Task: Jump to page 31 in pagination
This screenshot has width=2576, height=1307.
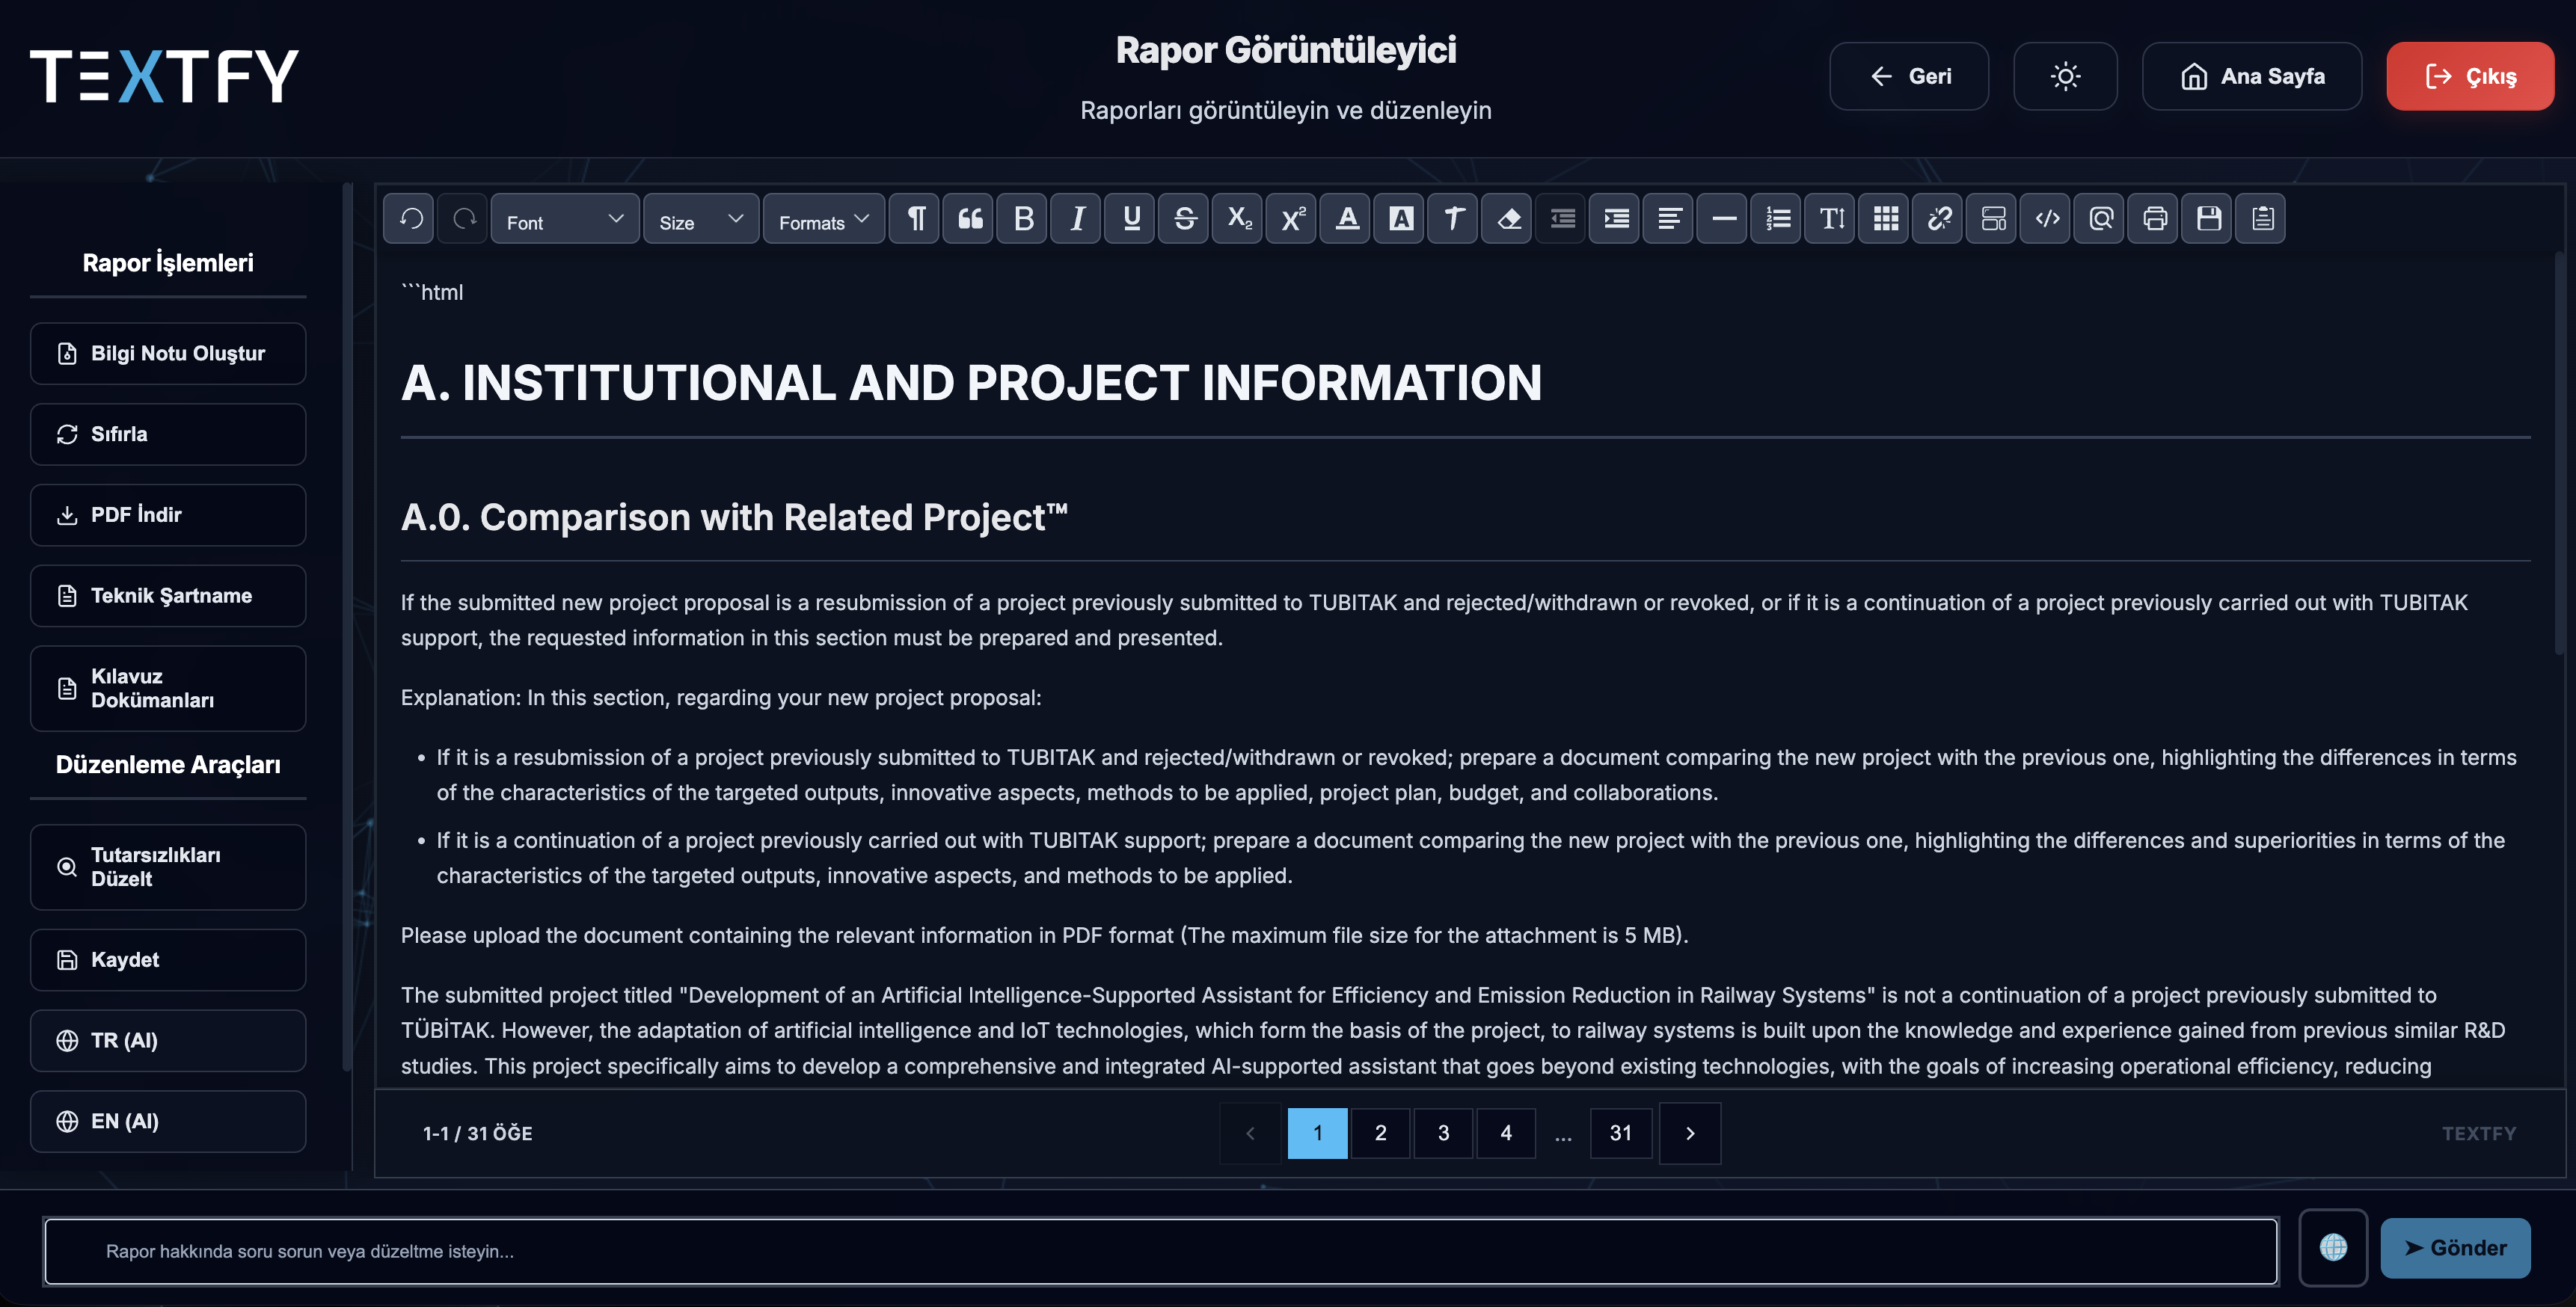Action: tap(1620, 1133)
